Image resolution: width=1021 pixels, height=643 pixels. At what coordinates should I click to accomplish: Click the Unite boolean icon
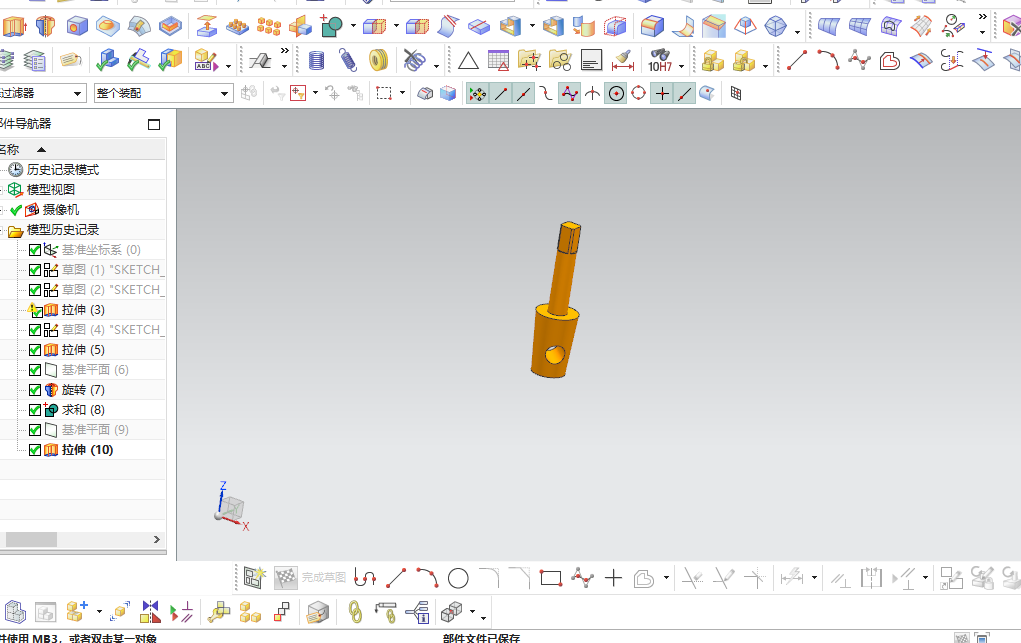pos(331,26)
